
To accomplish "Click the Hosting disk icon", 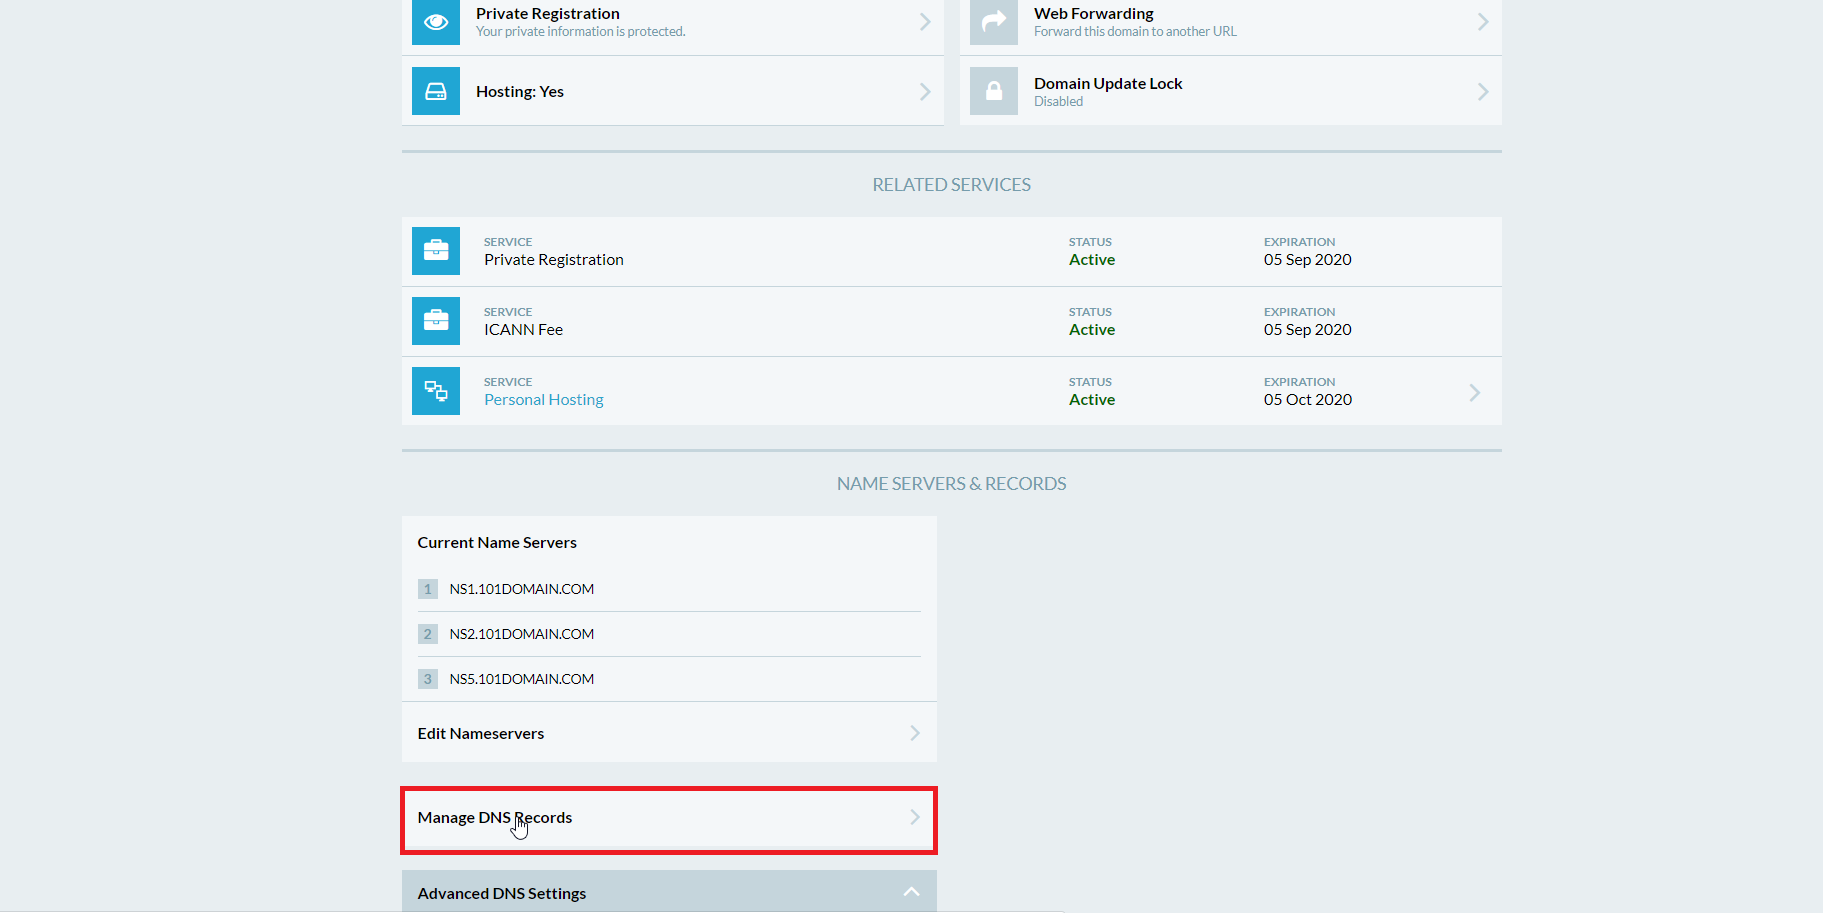I will [435, 91].
